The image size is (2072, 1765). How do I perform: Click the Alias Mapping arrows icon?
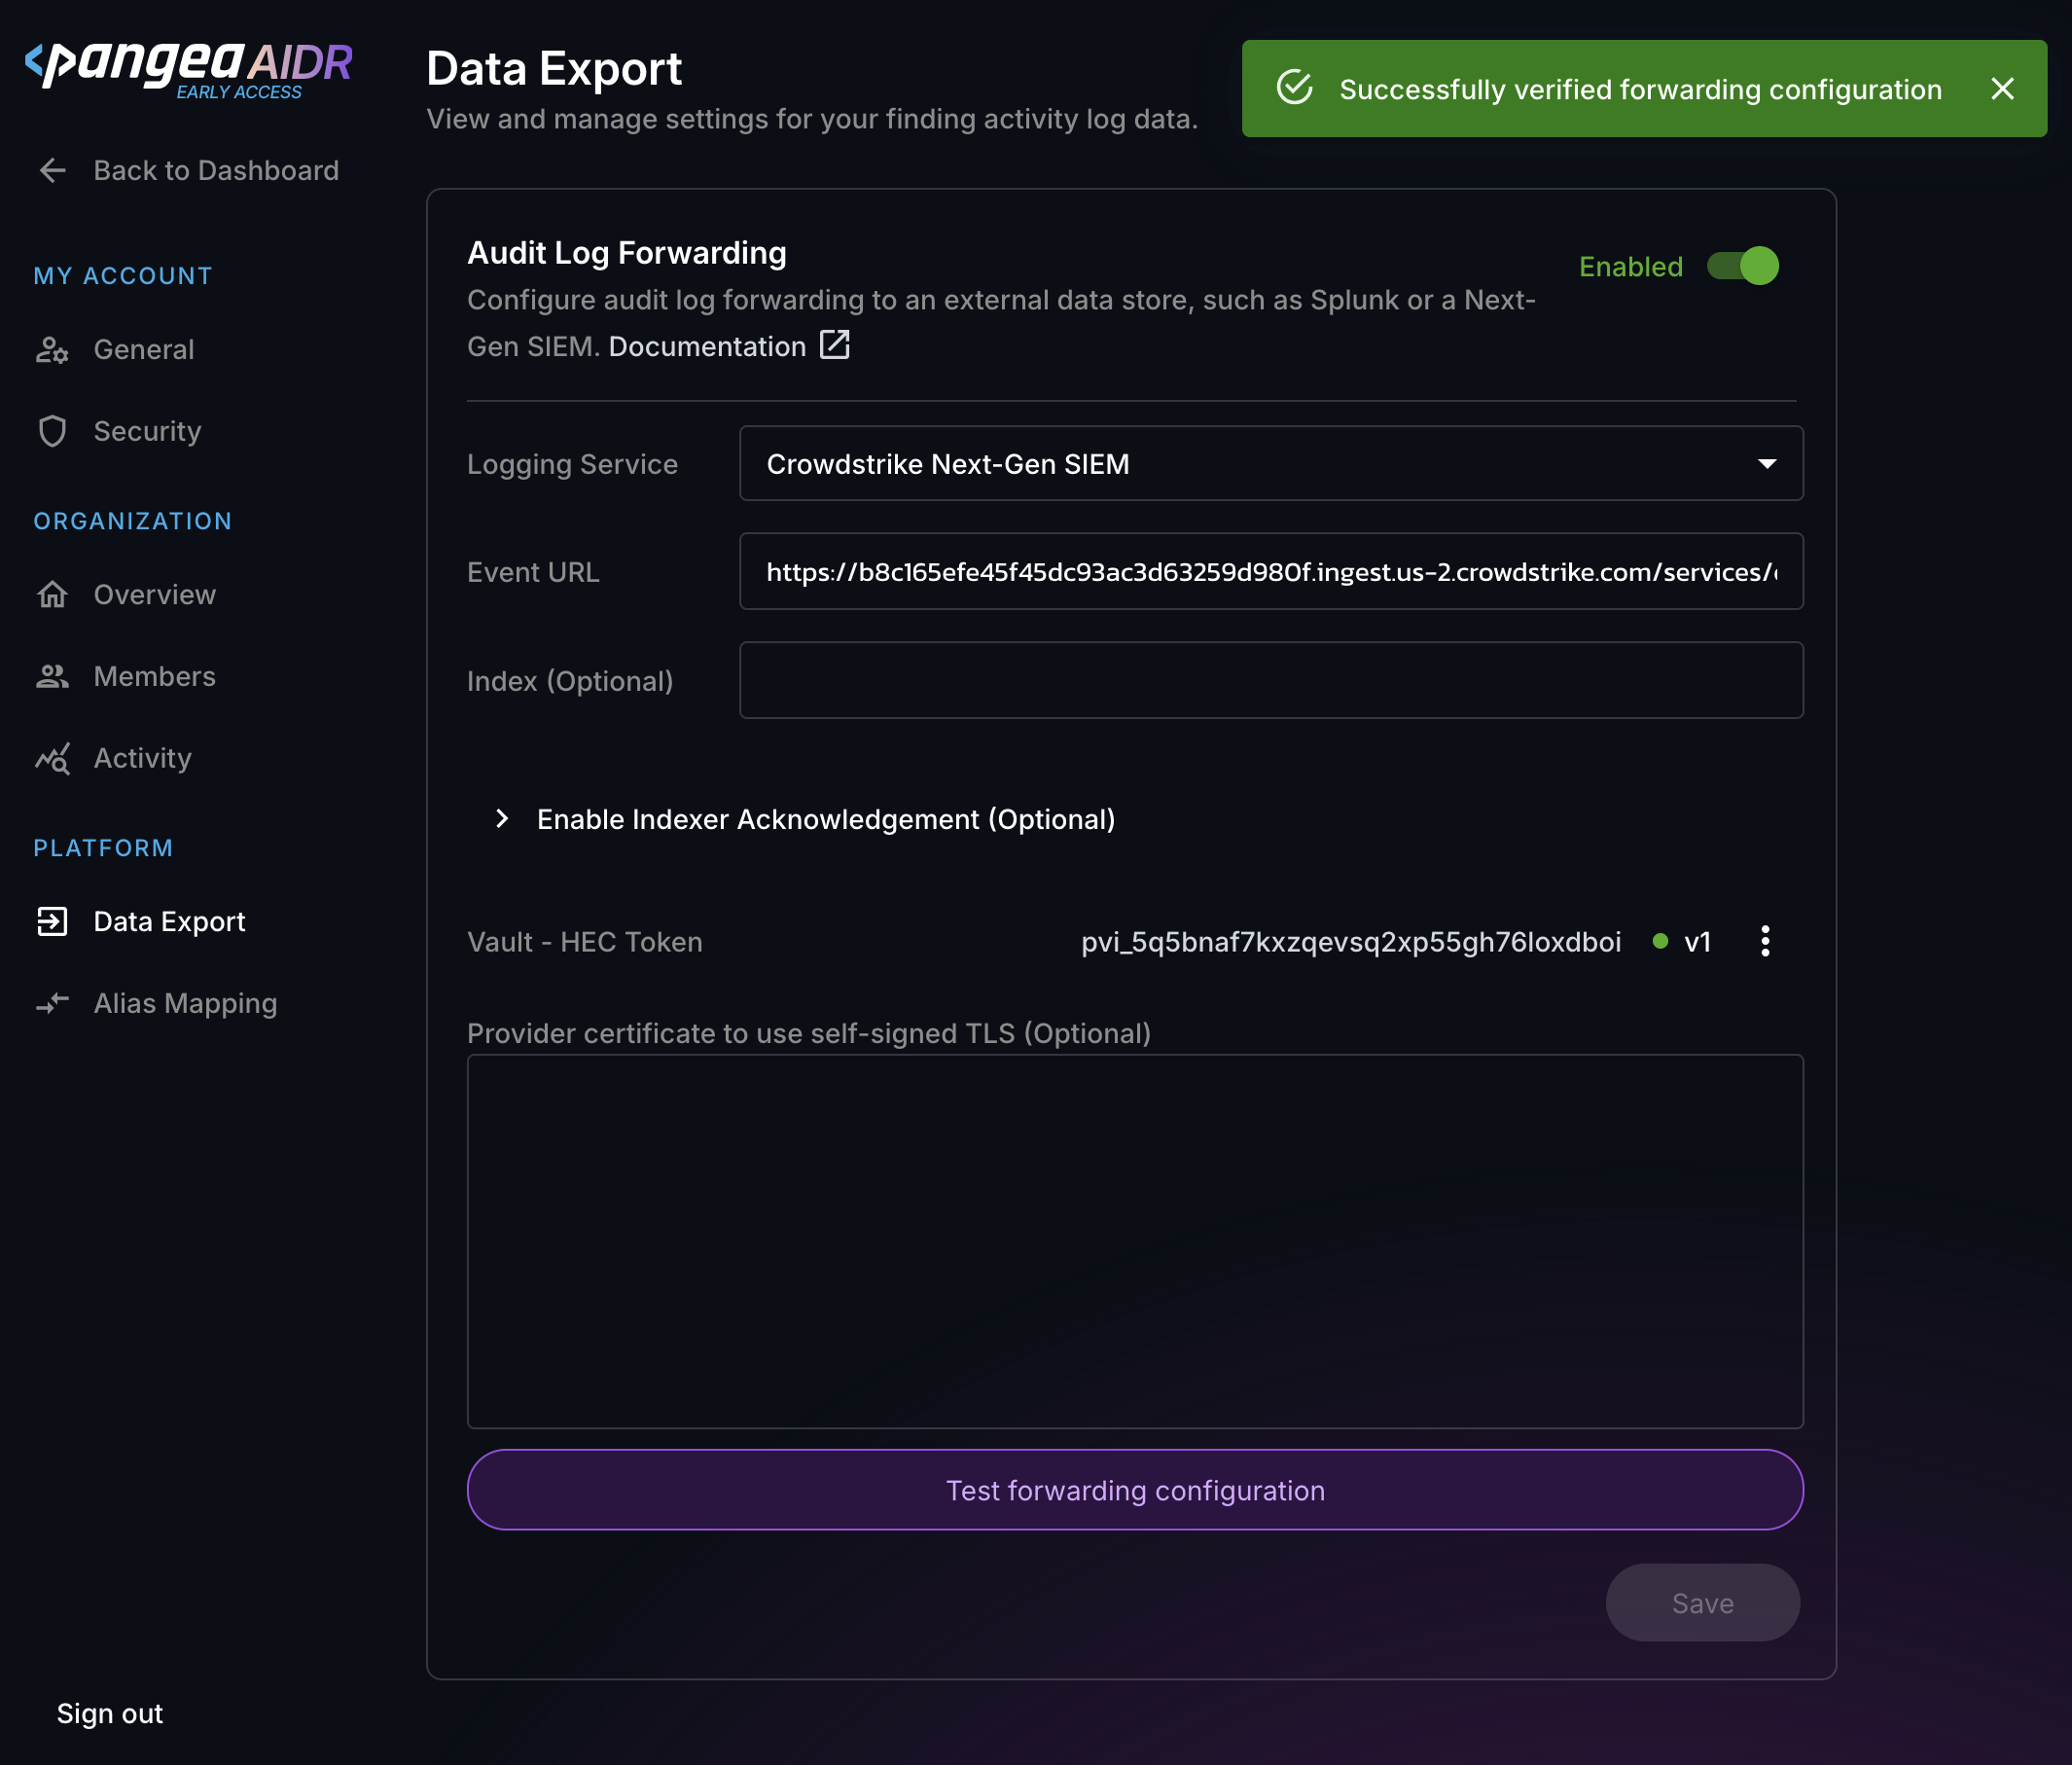click(52, 1003)
